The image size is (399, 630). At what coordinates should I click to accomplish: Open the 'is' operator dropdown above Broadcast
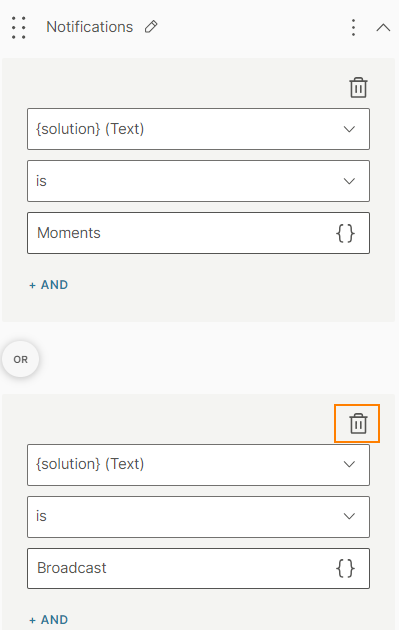point(198,517)
